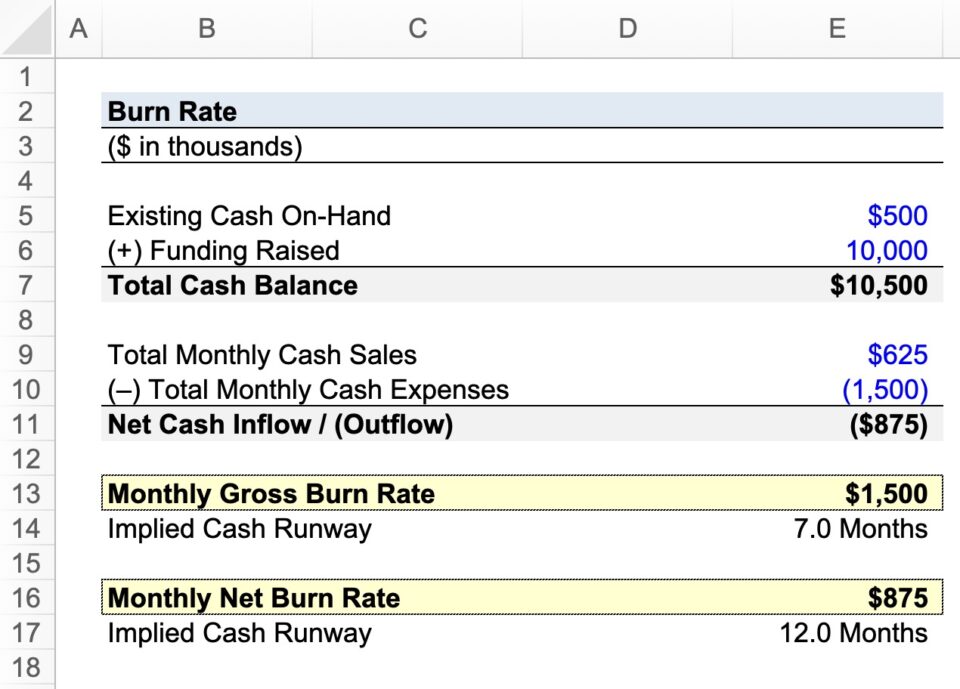Screen dimensions: 960x689
Task: Select the 7.0 Months runway cell
Action: coord(836,528)
